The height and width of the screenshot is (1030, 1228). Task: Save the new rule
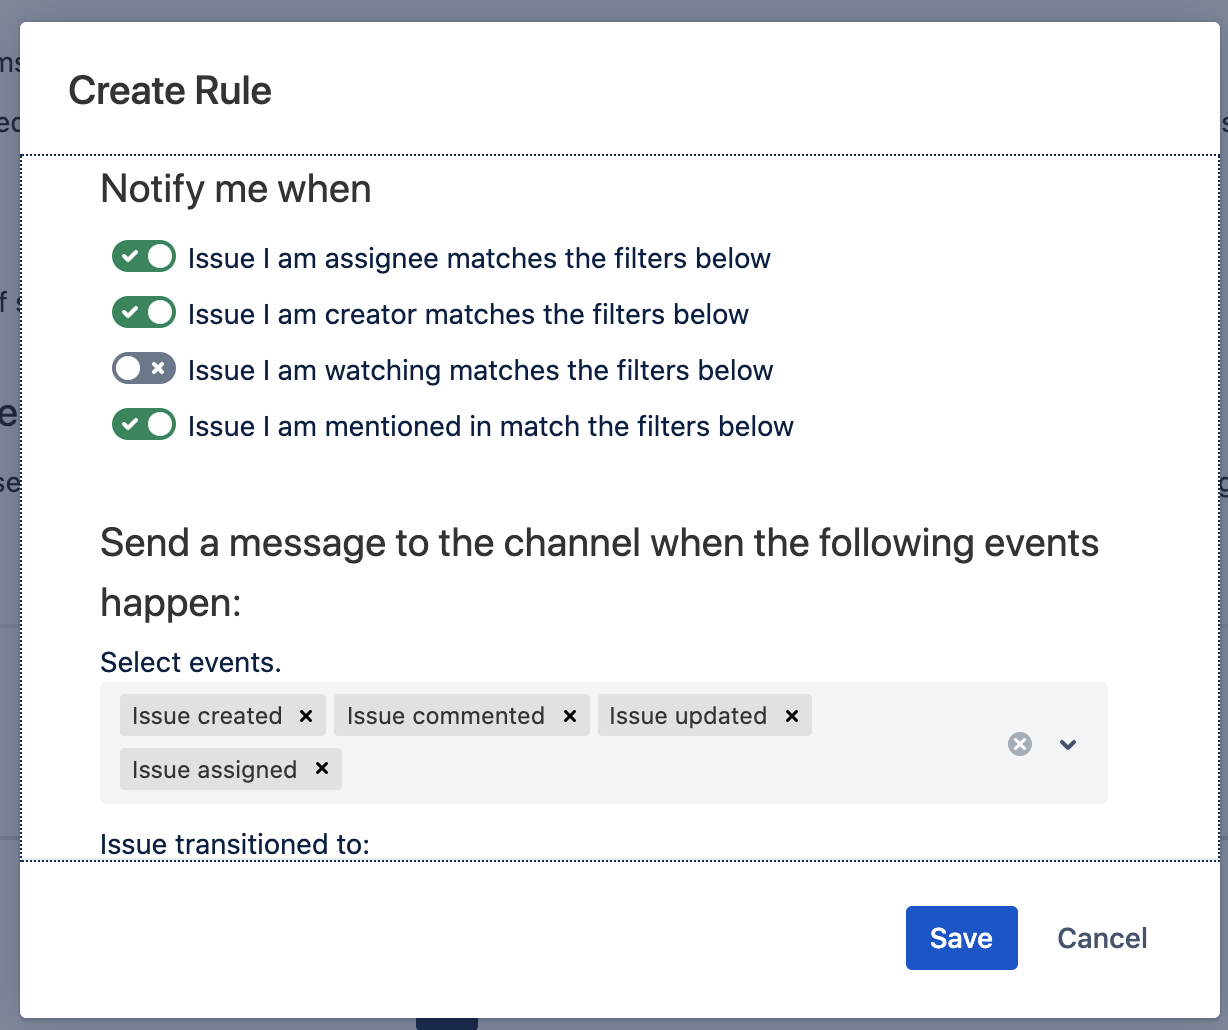point(962,938)
